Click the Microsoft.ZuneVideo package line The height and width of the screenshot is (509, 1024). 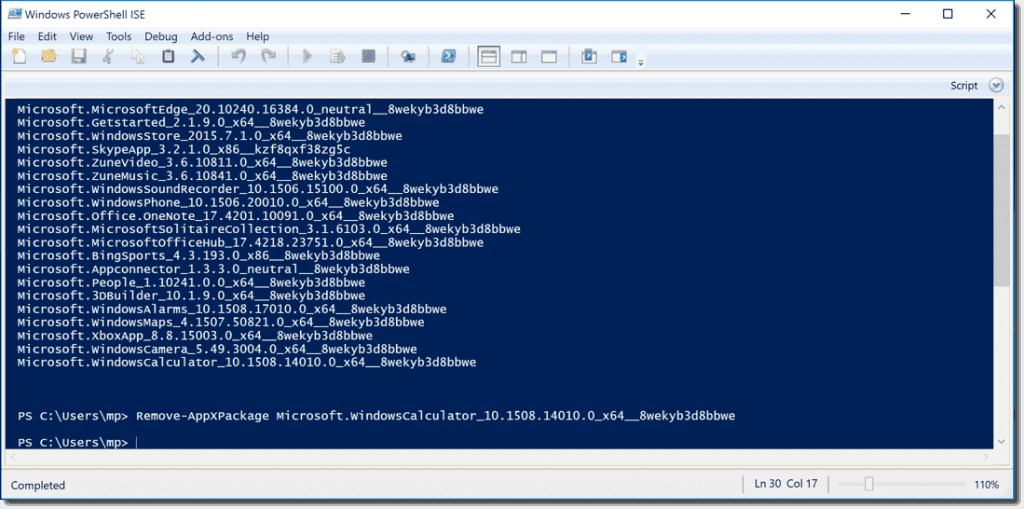[x=202, y=162]
